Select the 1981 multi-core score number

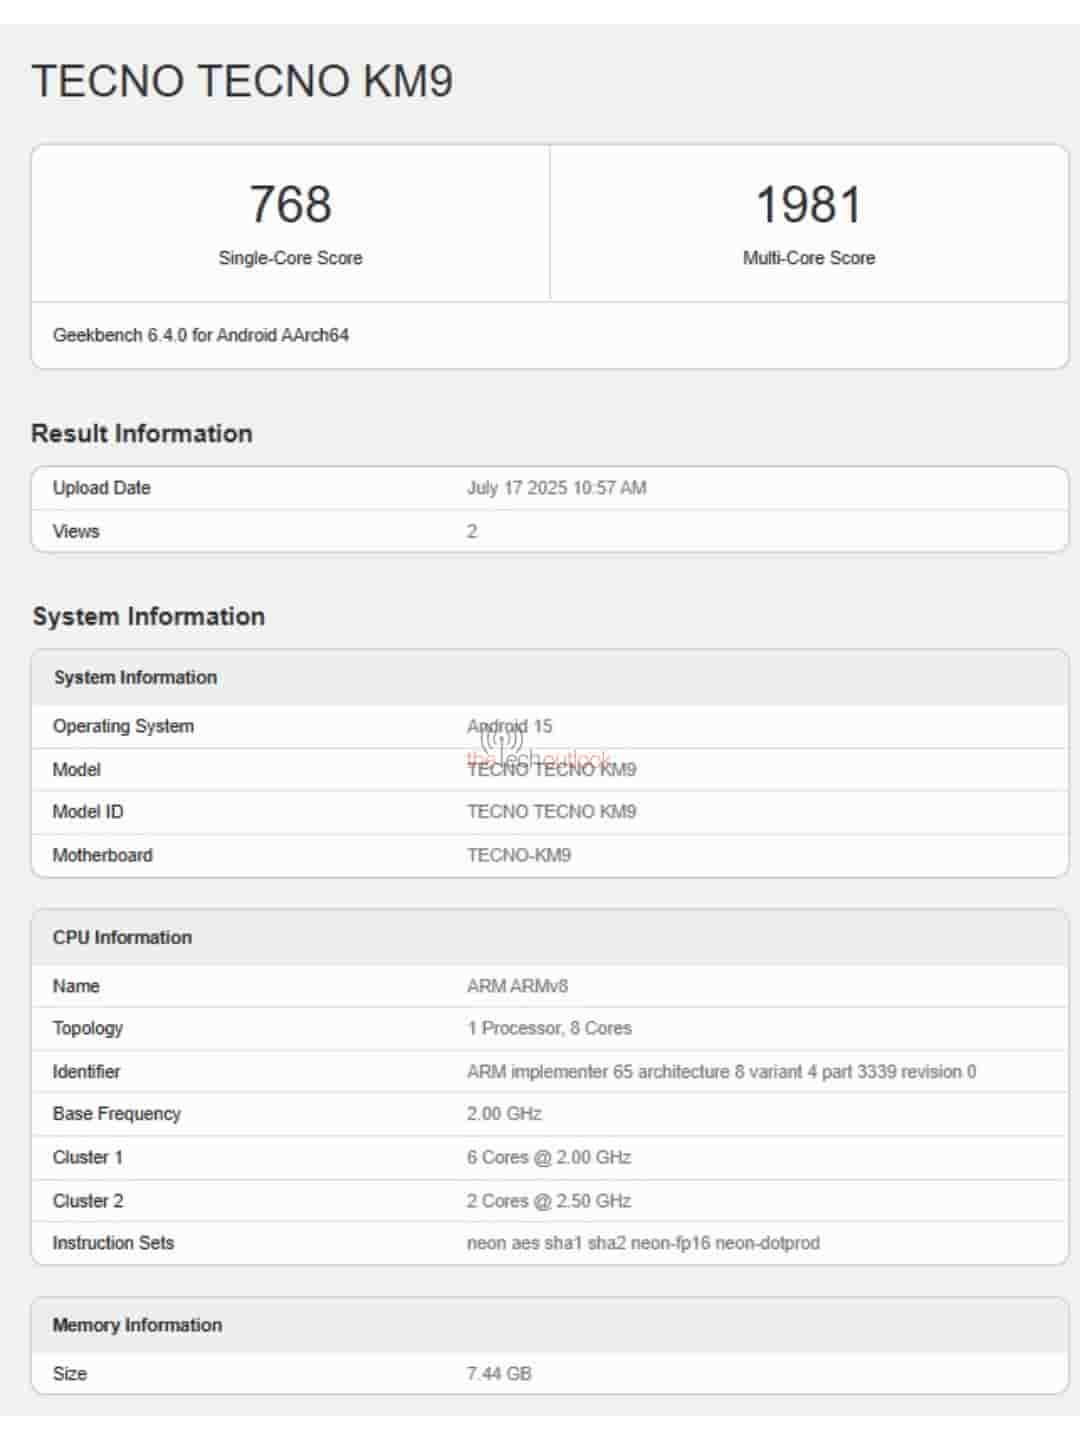click(808, 204)
